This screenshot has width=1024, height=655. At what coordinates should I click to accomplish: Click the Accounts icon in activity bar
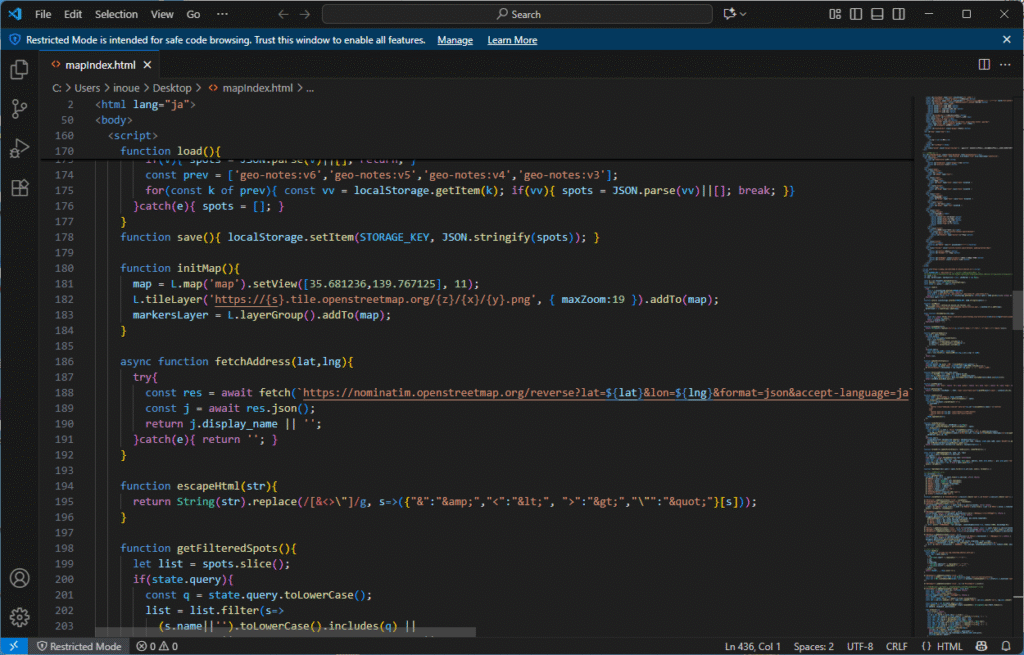click(19, 578)
